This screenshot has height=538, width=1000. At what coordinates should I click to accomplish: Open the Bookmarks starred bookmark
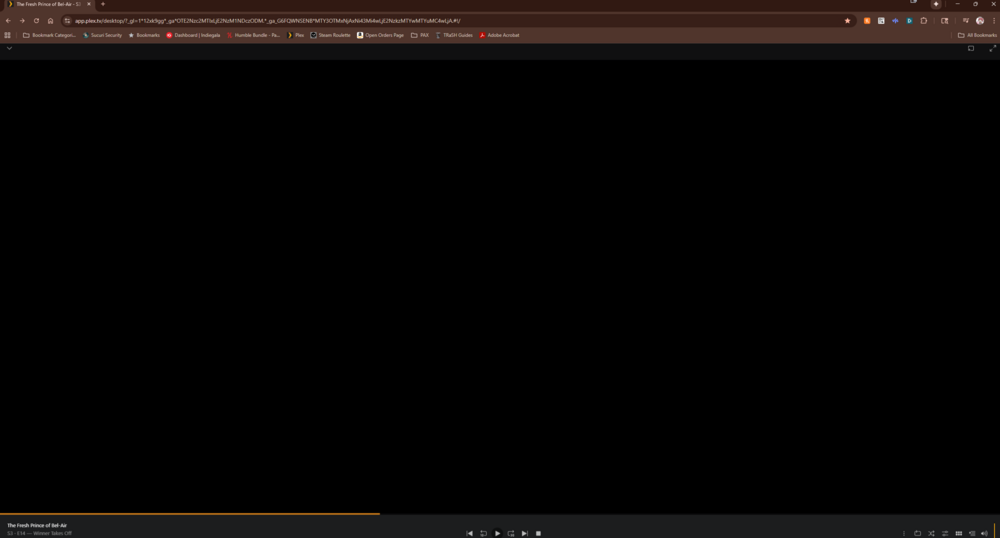pos(144,35)
